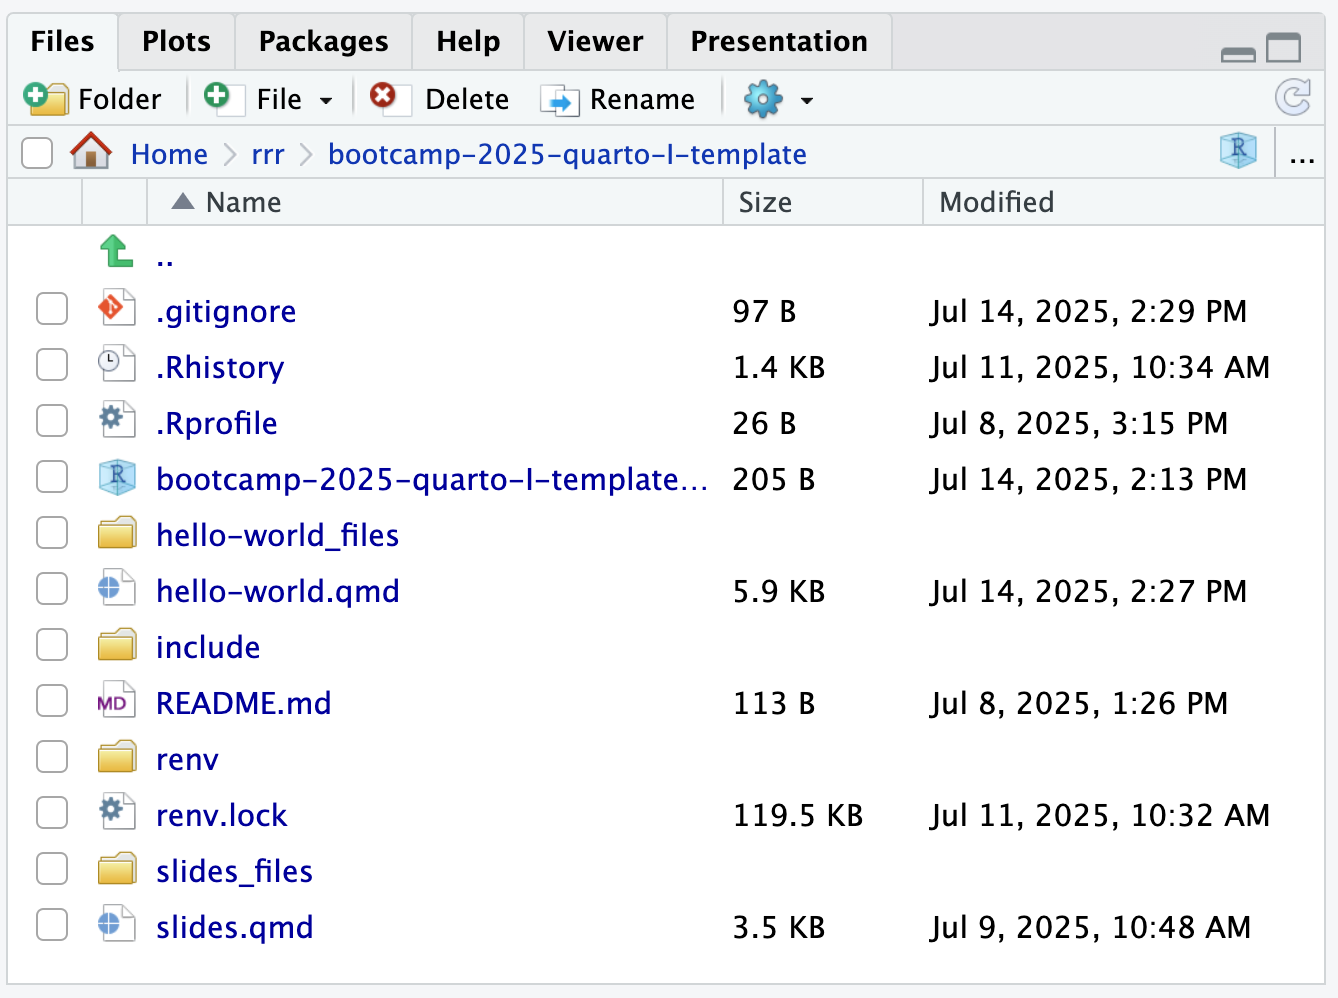Click the green up-arrow parent directory icon
This screenshot has height=998, width=1338.
(116, 252)
